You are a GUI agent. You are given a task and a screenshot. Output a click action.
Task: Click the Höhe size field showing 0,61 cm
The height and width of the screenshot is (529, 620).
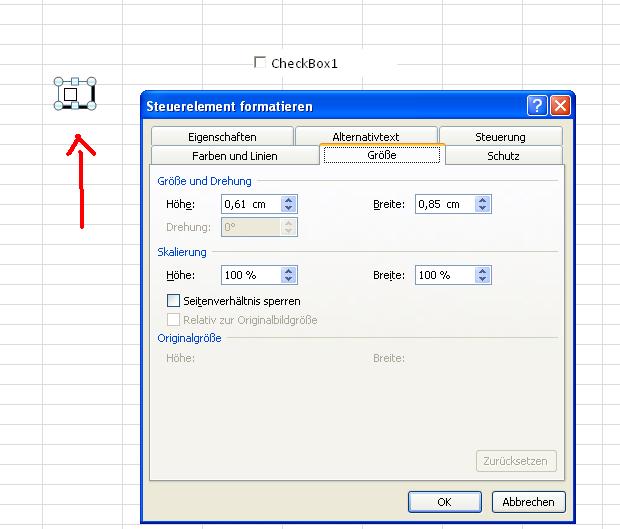pos(251,204)
